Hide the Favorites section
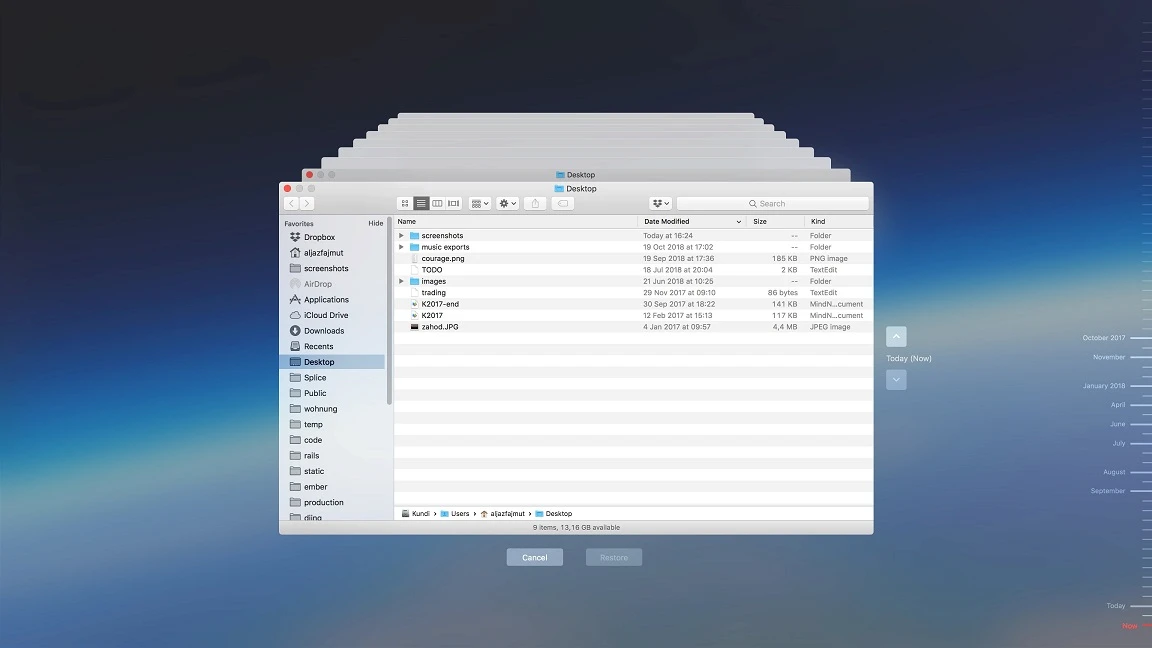1152x648 pixels. click(376, 223)
